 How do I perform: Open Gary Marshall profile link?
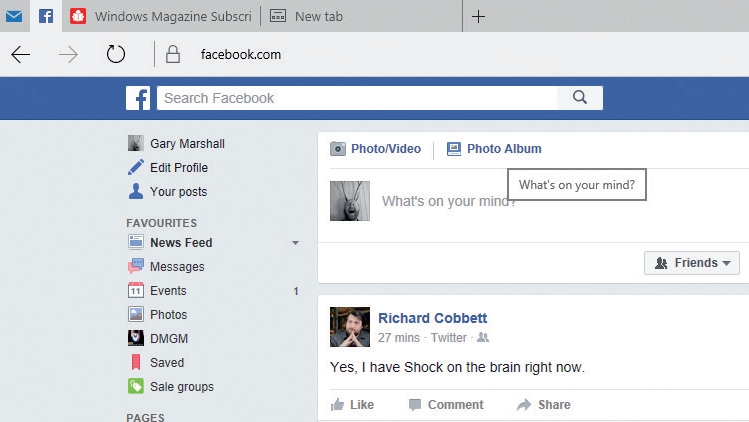(x=187, y=144)
